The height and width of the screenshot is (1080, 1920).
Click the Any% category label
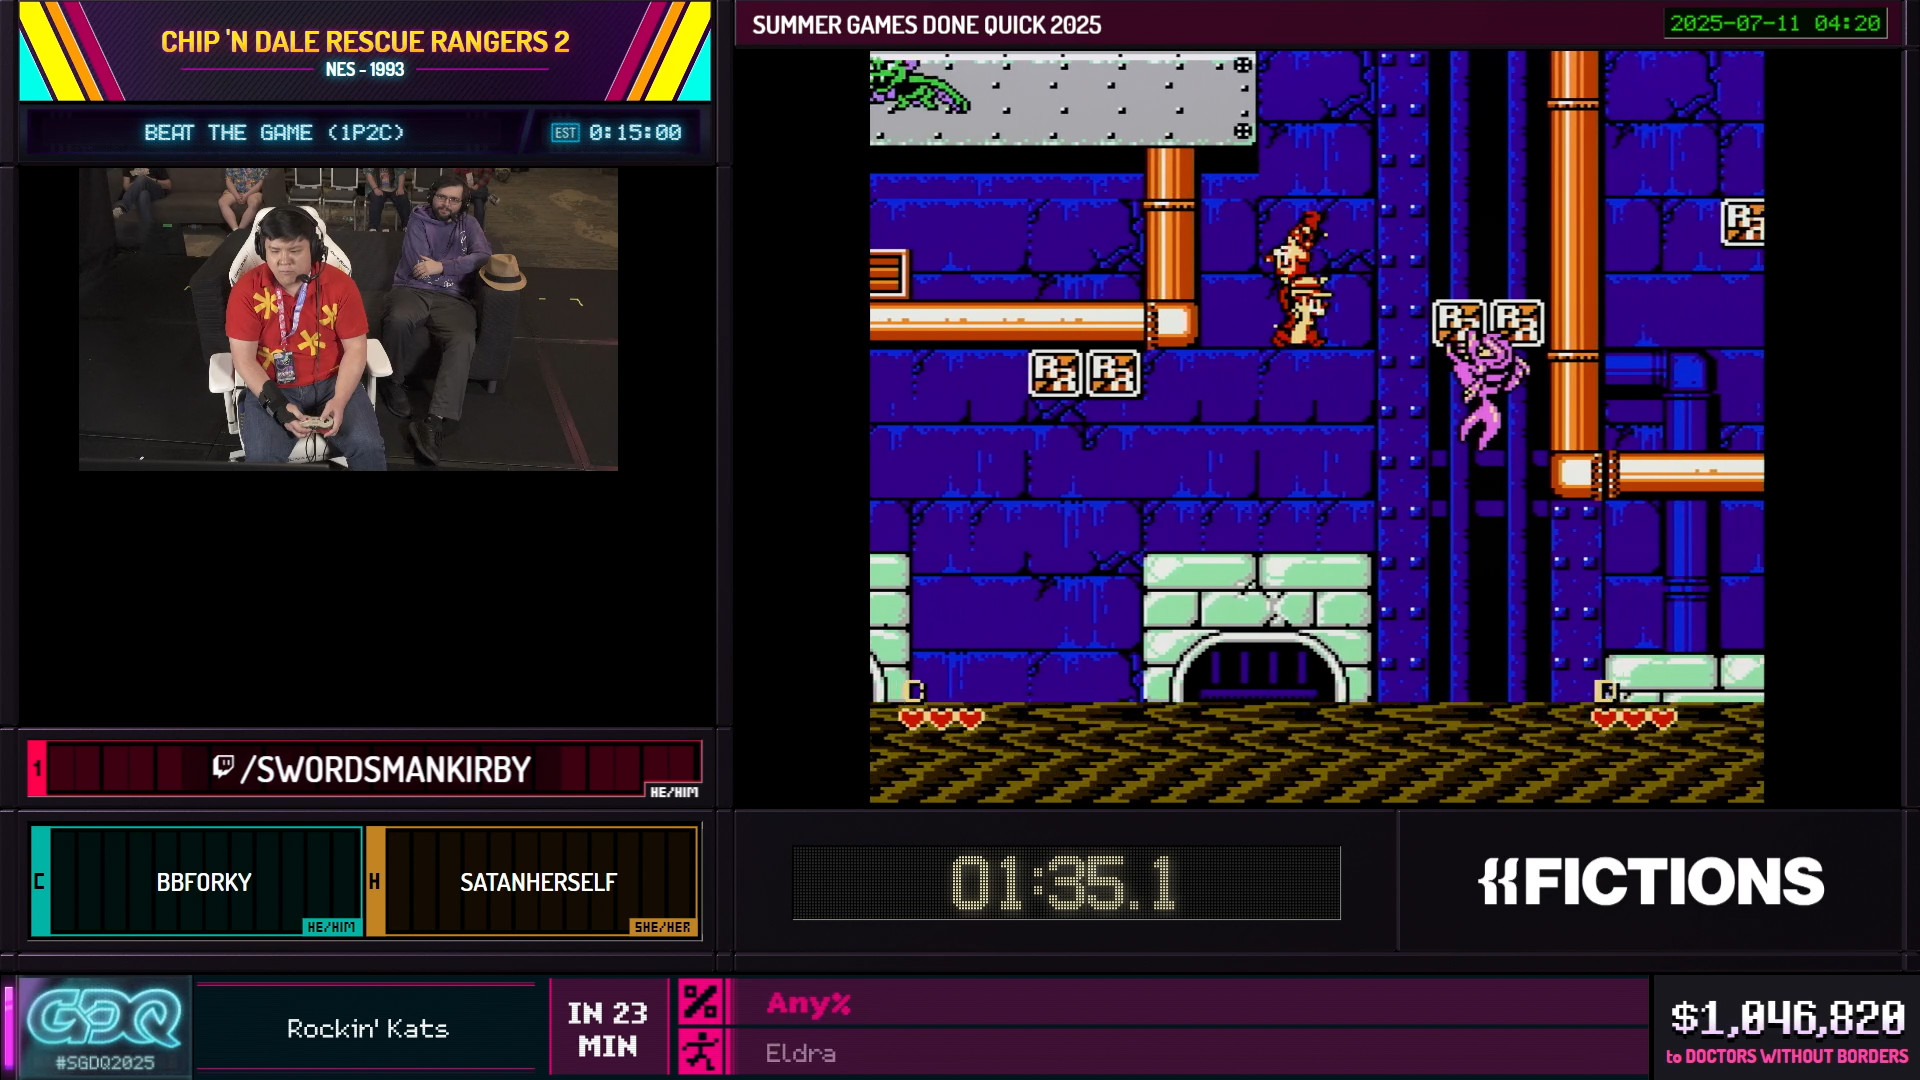808,1003
